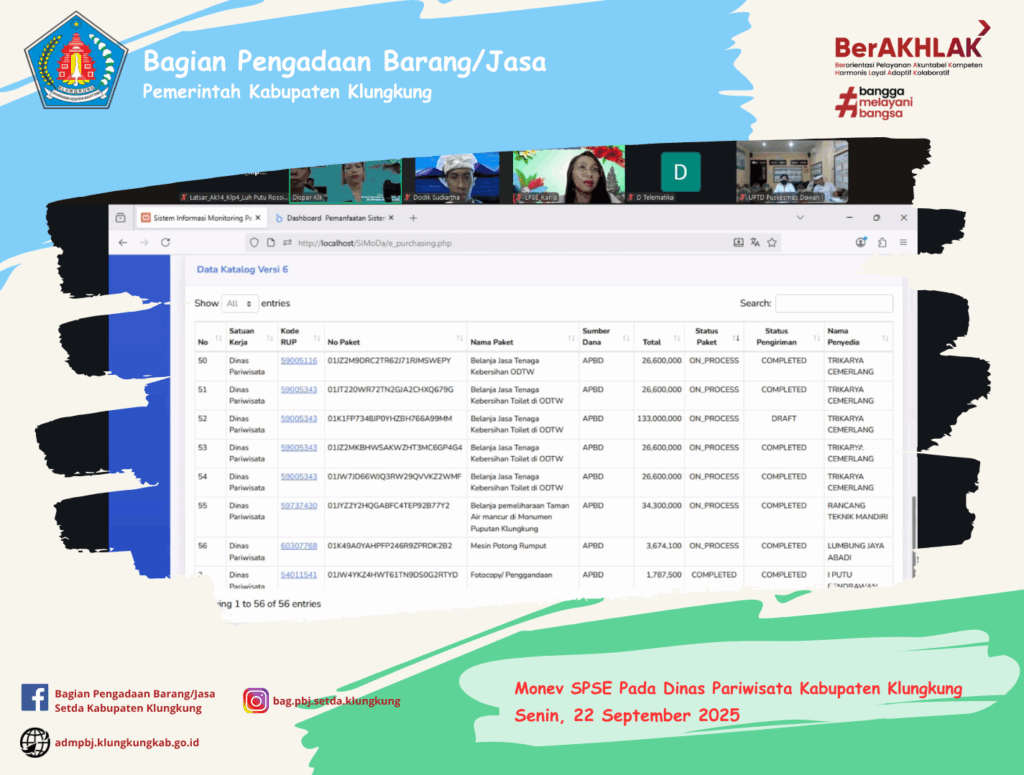Expand the list all tabs chevron
The image size is (1024, 775).
pyautogui.click(x=799, y=217)
